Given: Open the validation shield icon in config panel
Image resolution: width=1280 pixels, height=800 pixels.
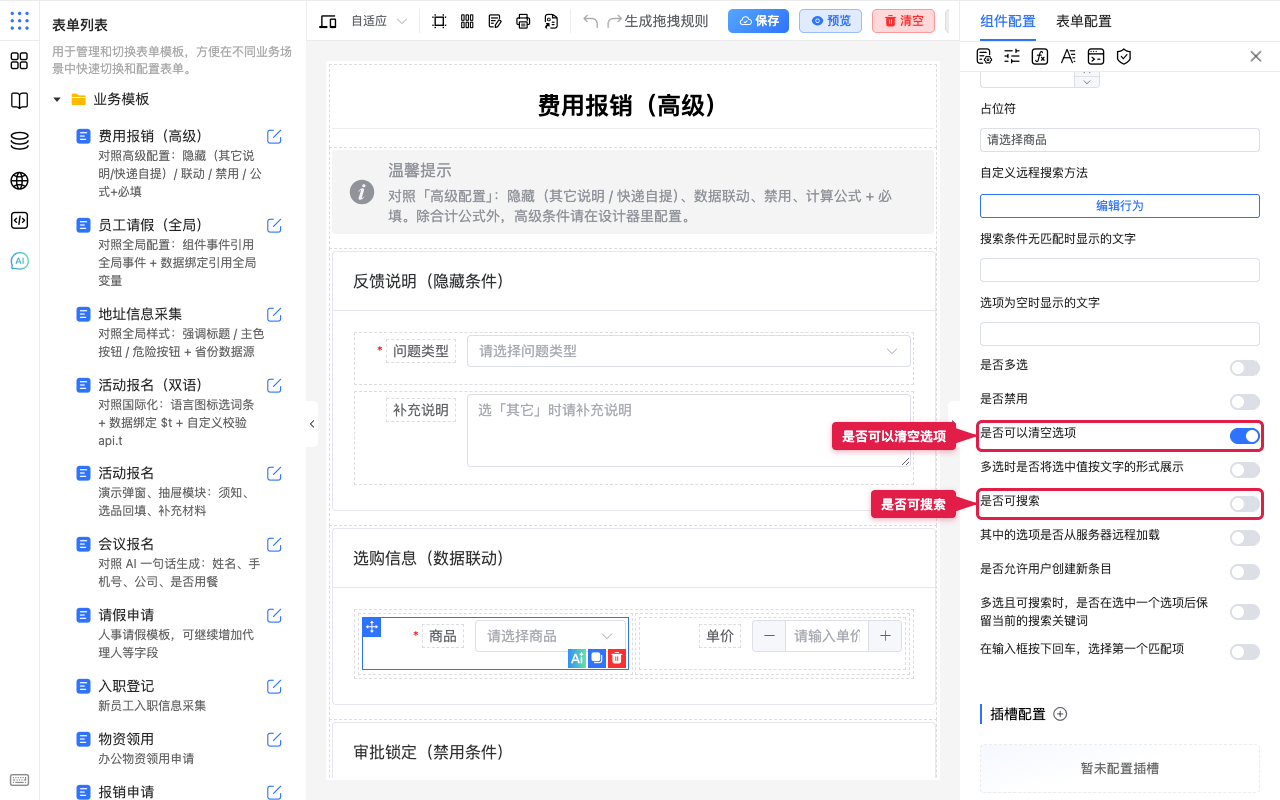Looking at the screenshot, I should (1124, 56).
